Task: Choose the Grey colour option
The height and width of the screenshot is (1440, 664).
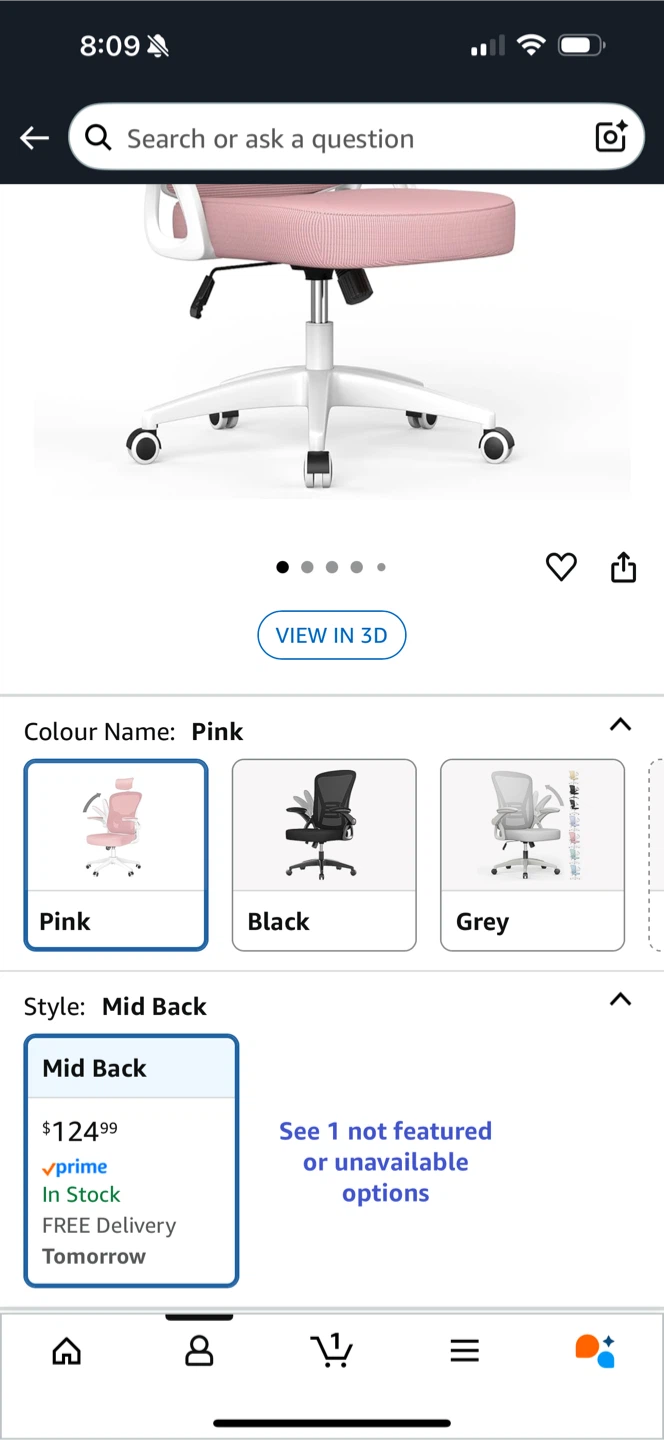Action: click(532, 855)
